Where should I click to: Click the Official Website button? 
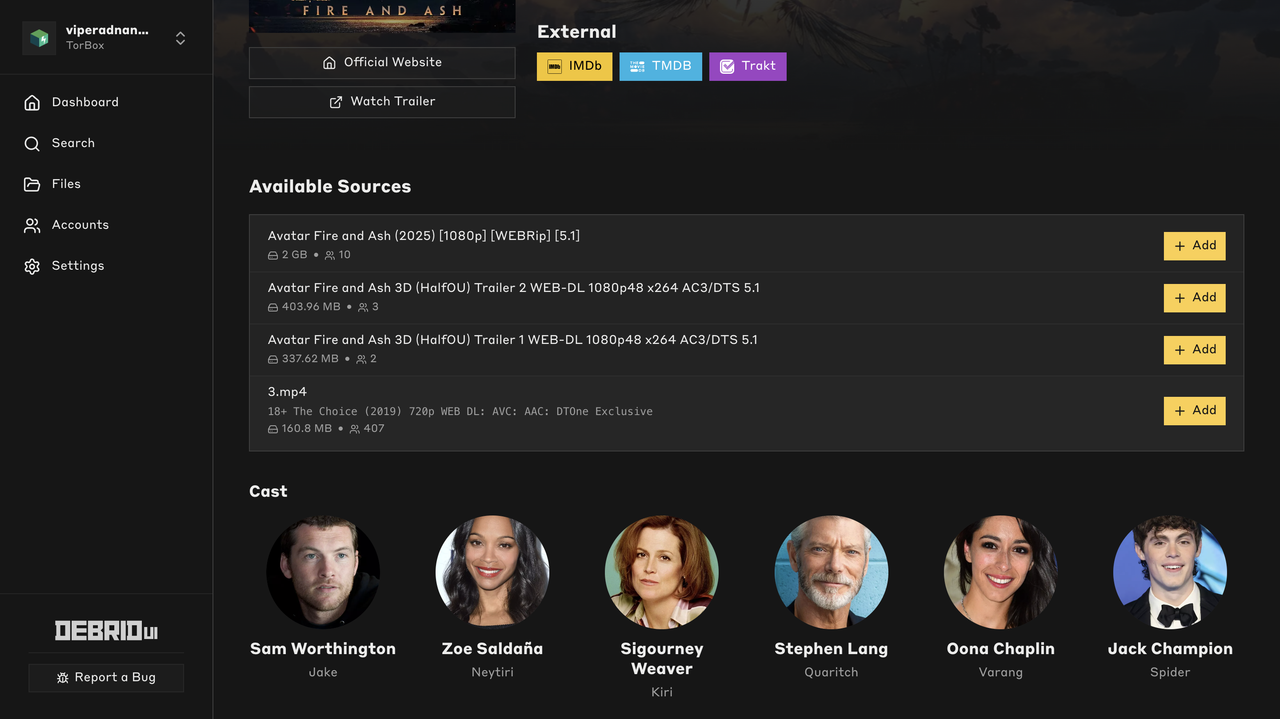[382, 62]
